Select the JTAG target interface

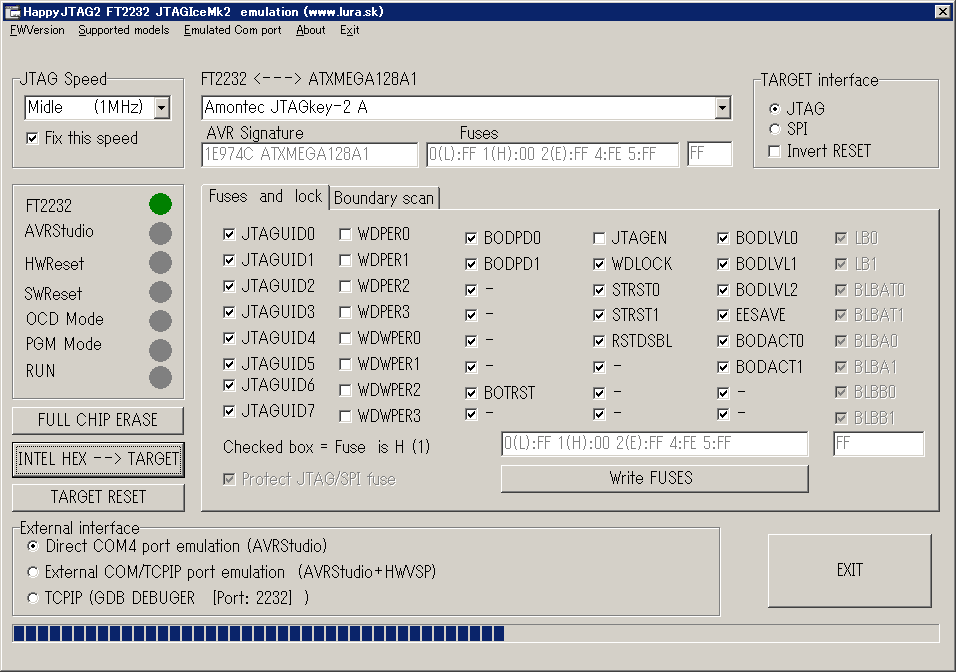tap(774, 109)
